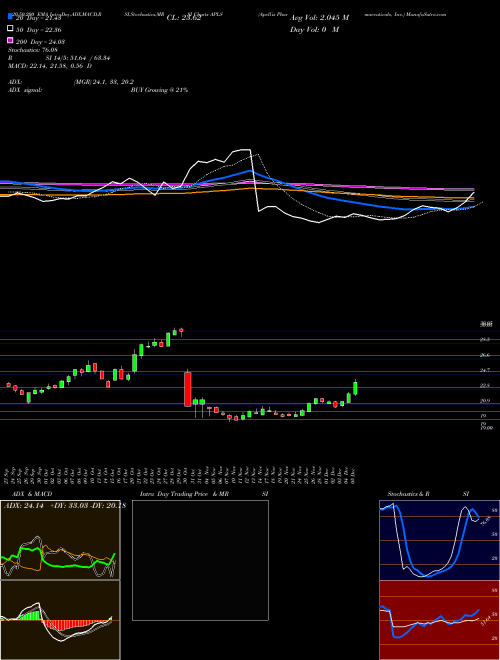Screen dimensions: 500x660
Task: Click the 'BUY Growing @ 21%' signal text
Action: (159, 90)
